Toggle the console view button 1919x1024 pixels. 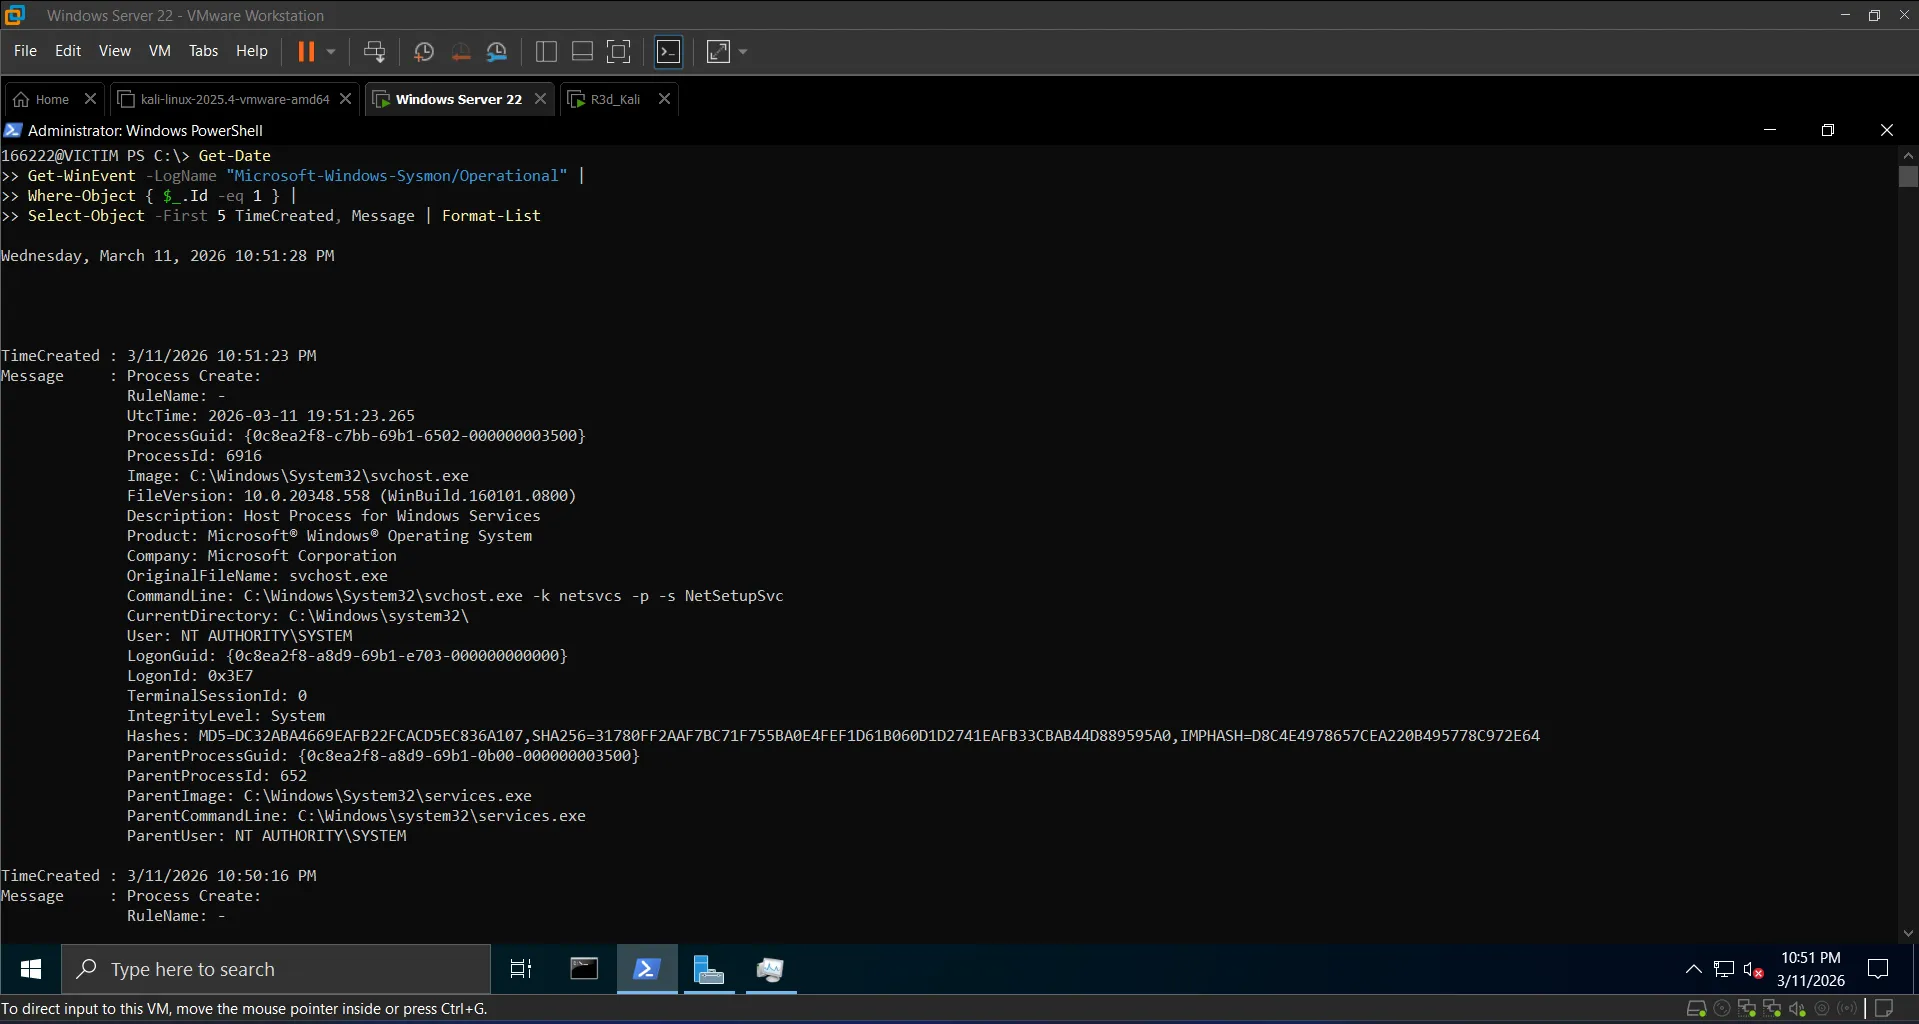point(668,51)
